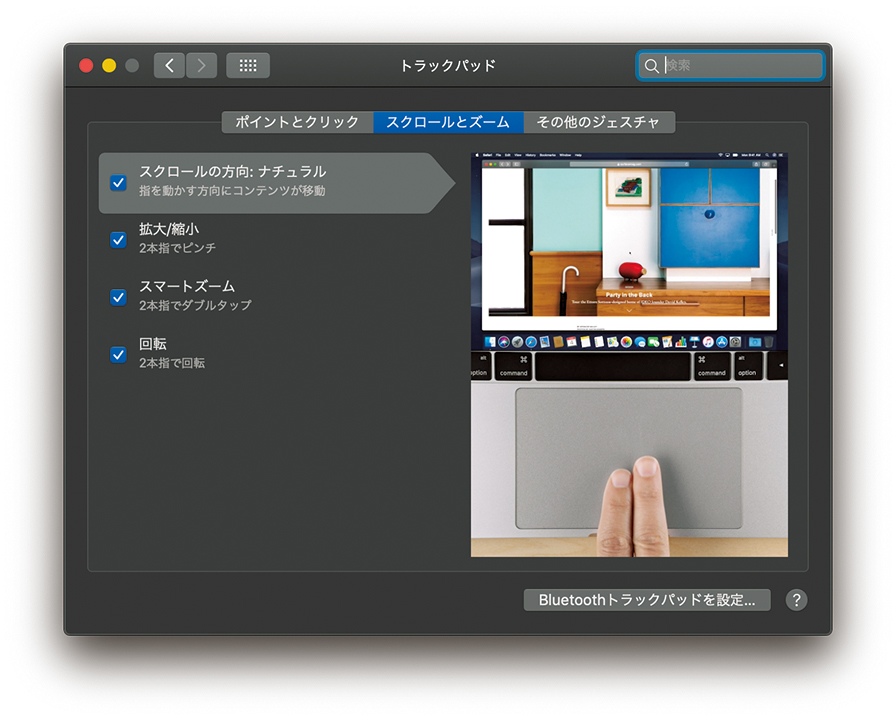The height and width of the screenshot is (720, 896).
Task: Turn off the 回転 checkbox
Action: click(x=118, y=354)
